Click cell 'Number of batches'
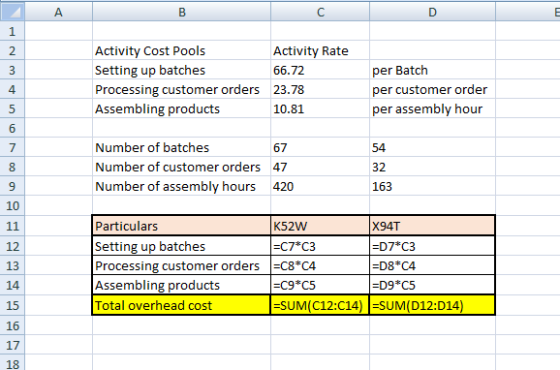 tap(181, 147)
